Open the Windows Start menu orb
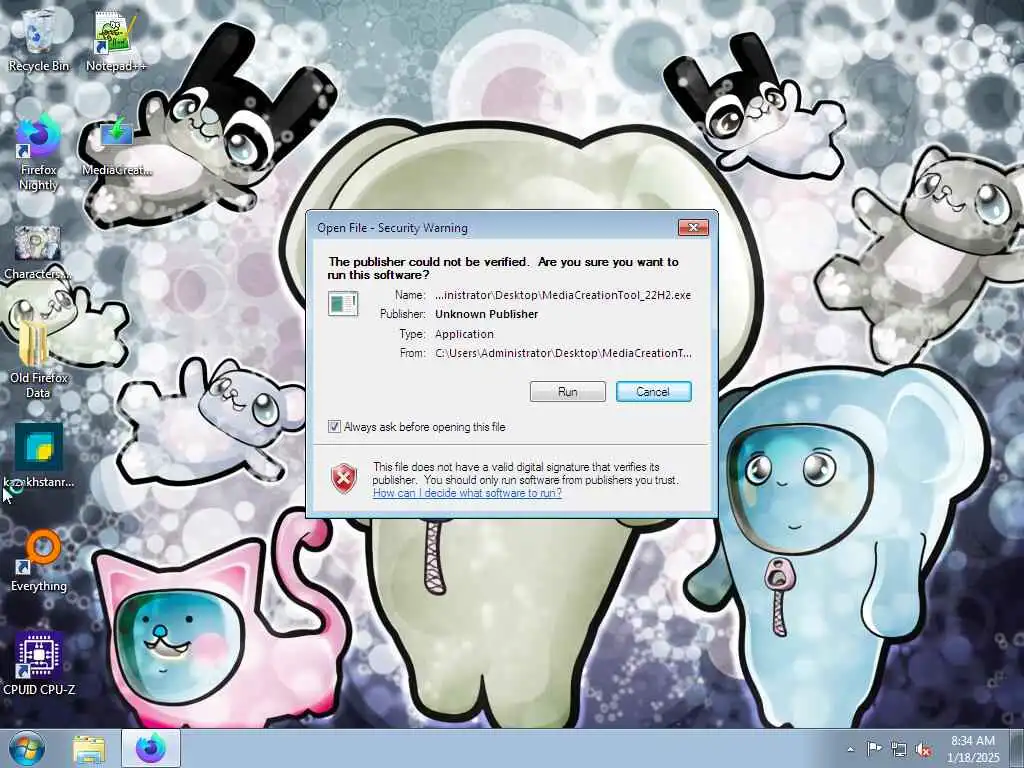Viewport: 1024px width, 768px height. pos(27,748)
